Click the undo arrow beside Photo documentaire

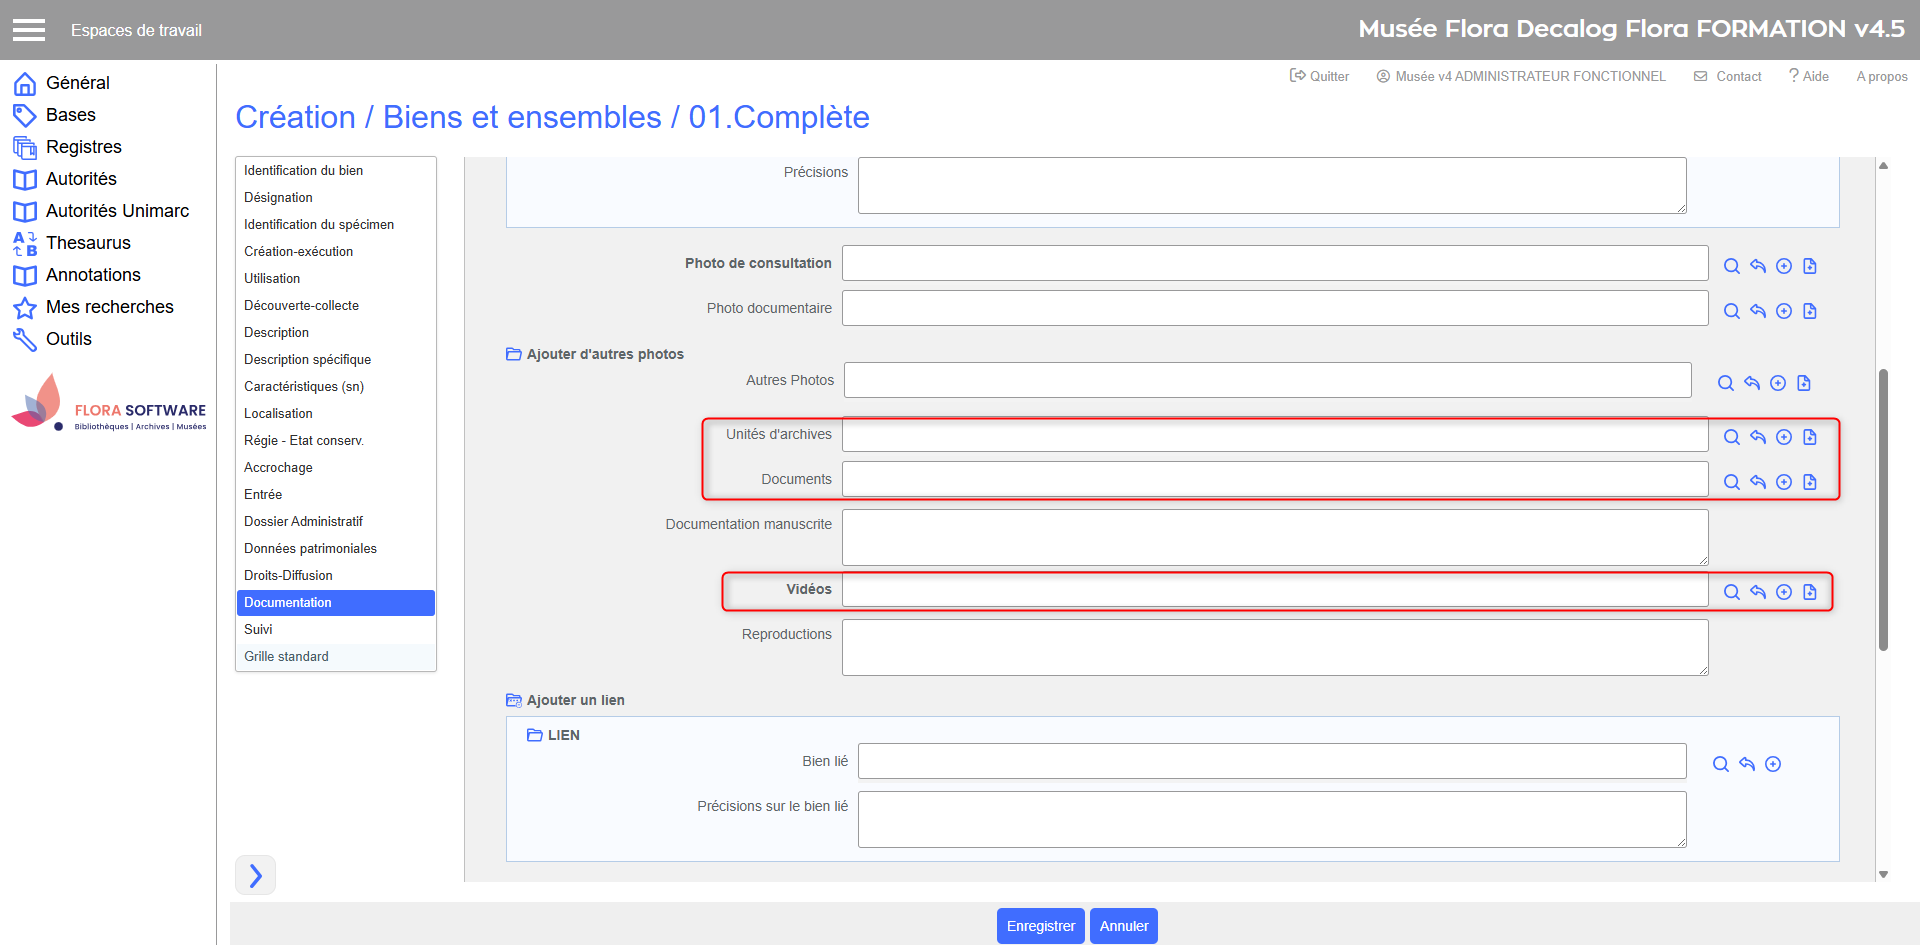1757,311
